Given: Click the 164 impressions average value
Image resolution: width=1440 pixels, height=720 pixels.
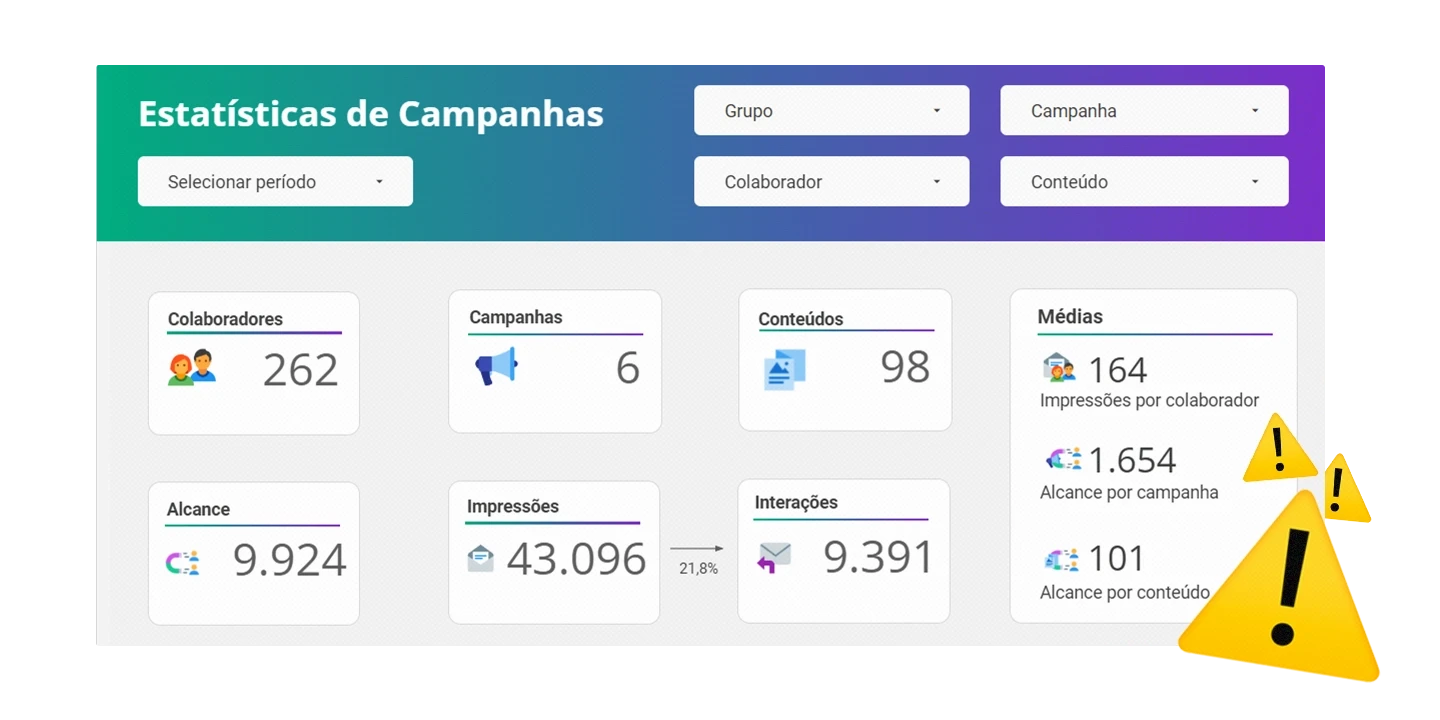Looking at the screenshot, I should (1118, 370).
